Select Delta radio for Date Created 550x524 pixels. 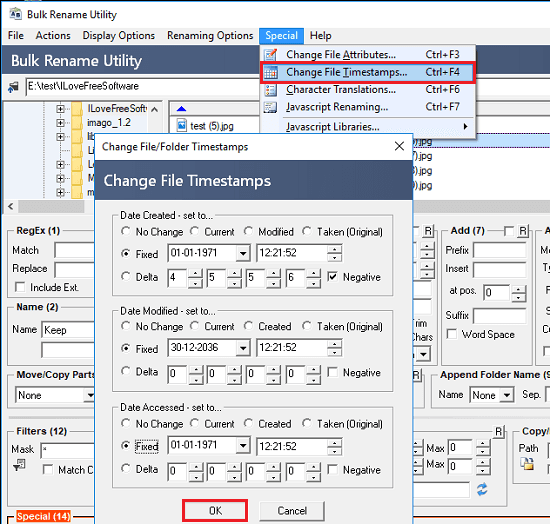coord(125,276)
